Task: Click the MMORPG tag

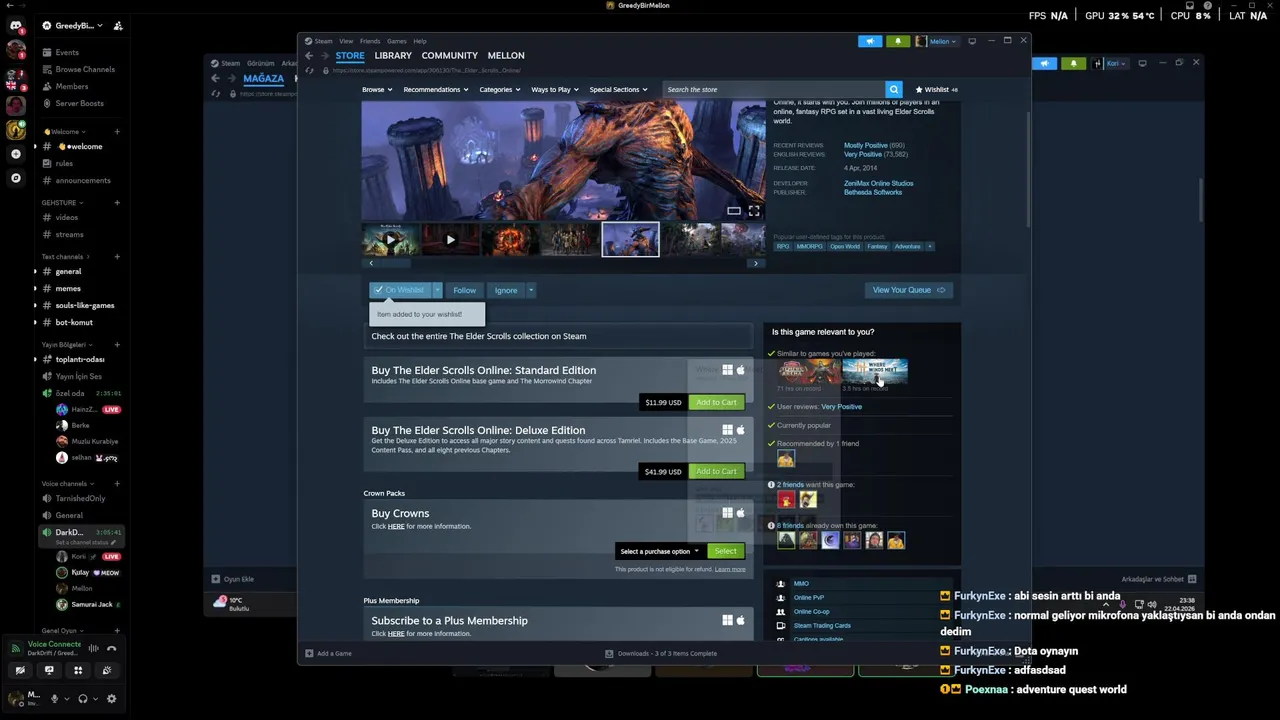Action: (810, 246)
